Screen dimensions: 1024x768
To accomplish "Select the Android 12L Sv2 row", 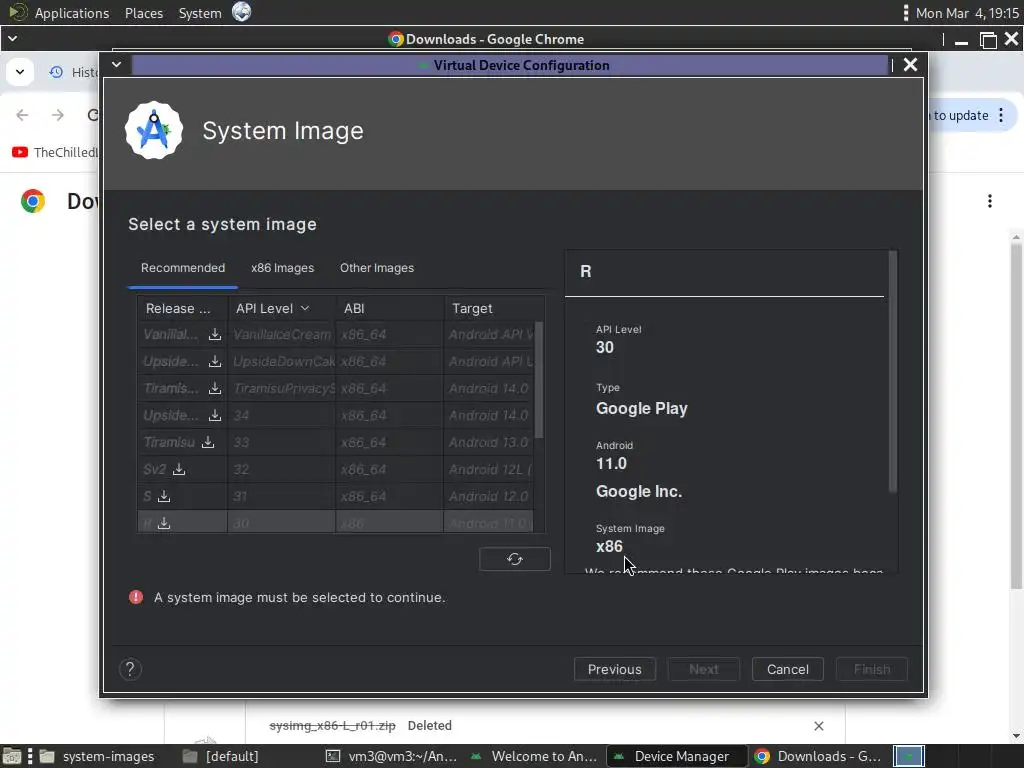I will pos(335,470).
